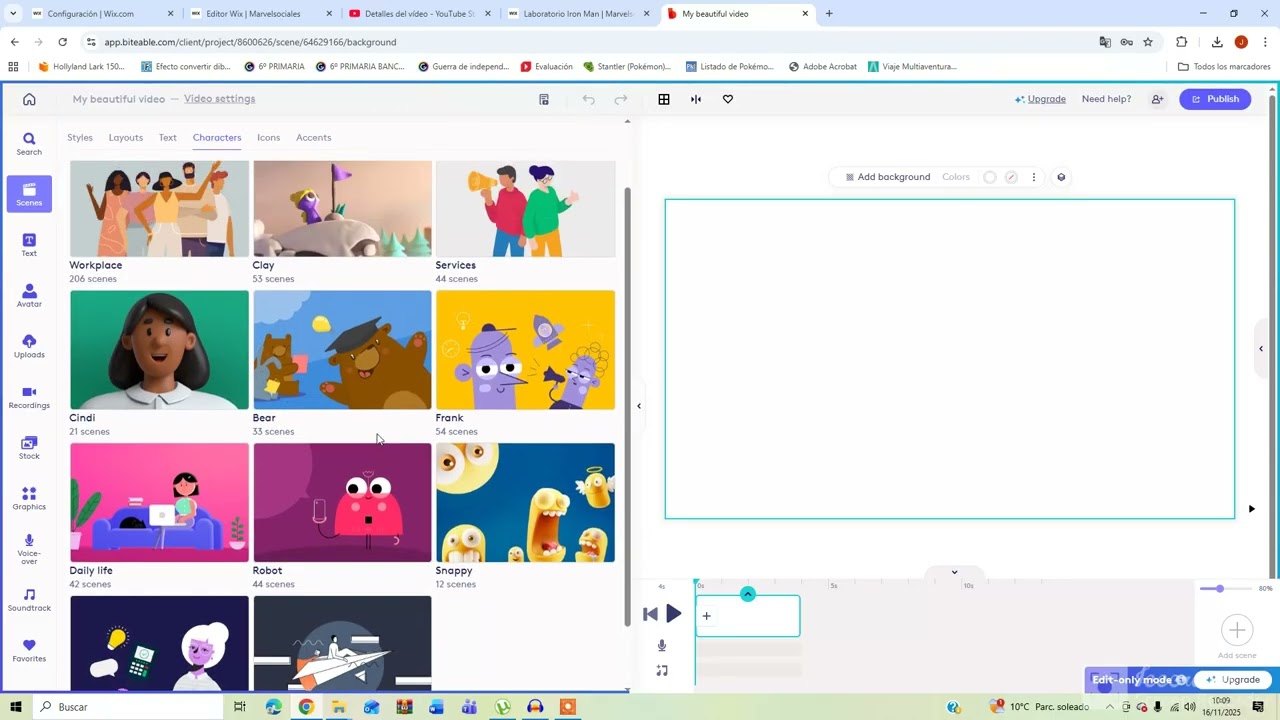
Task: Open the Search panel in left sidebar
Action: 29,144
